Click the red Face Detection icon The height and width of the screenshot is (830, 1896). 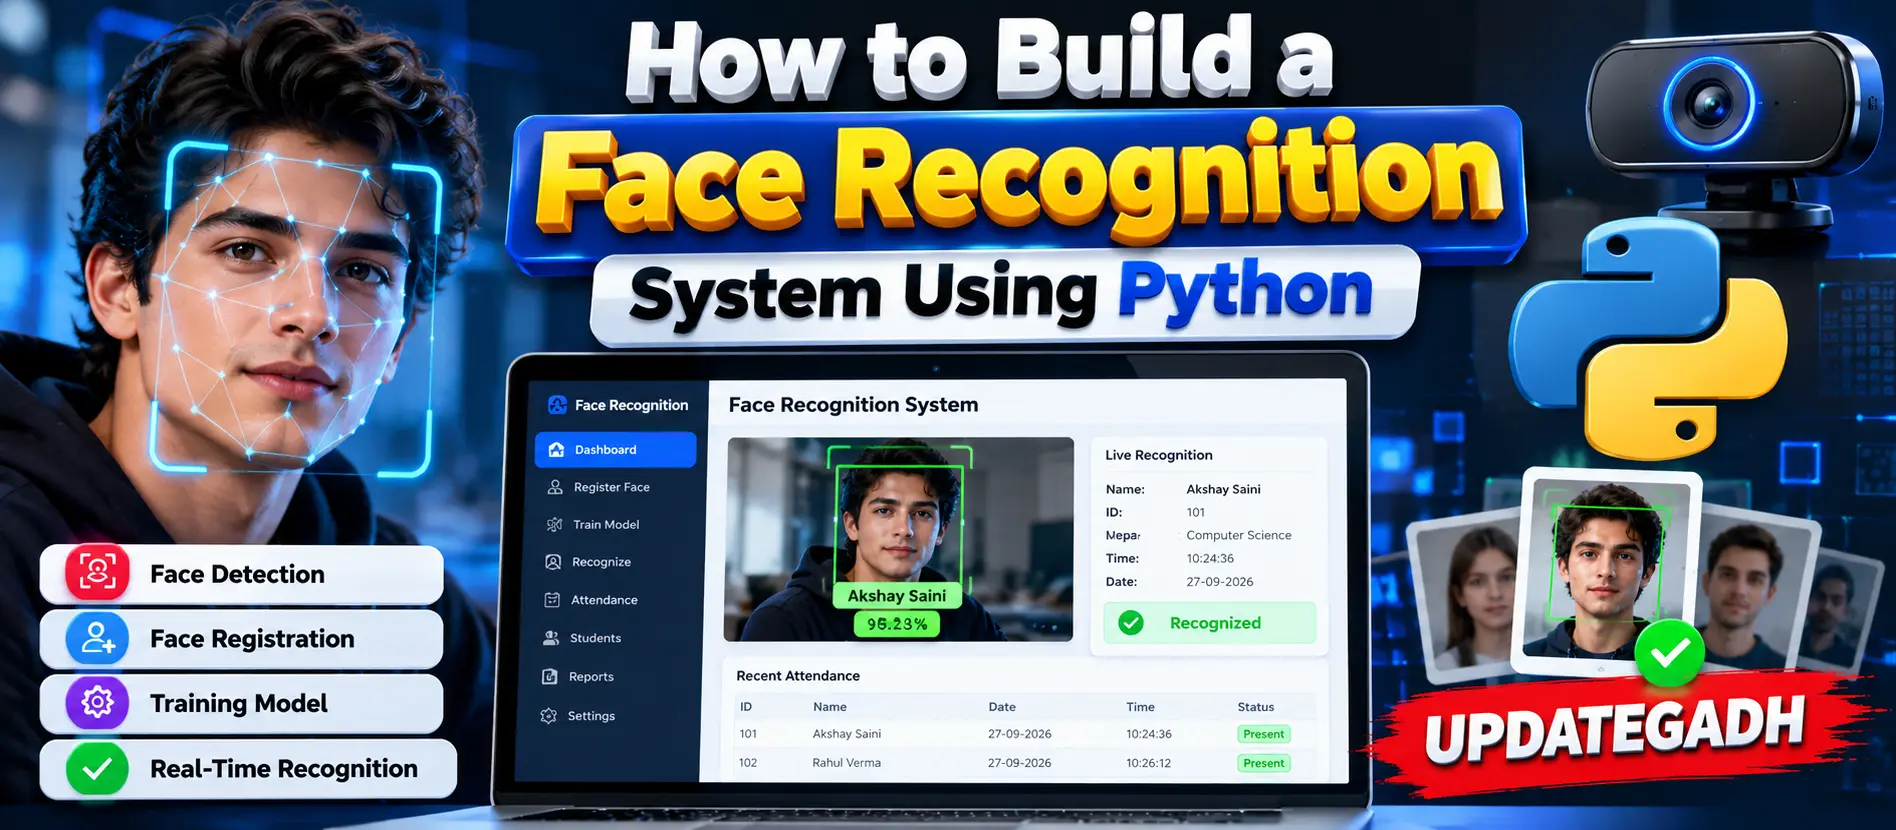coord(97,572)
